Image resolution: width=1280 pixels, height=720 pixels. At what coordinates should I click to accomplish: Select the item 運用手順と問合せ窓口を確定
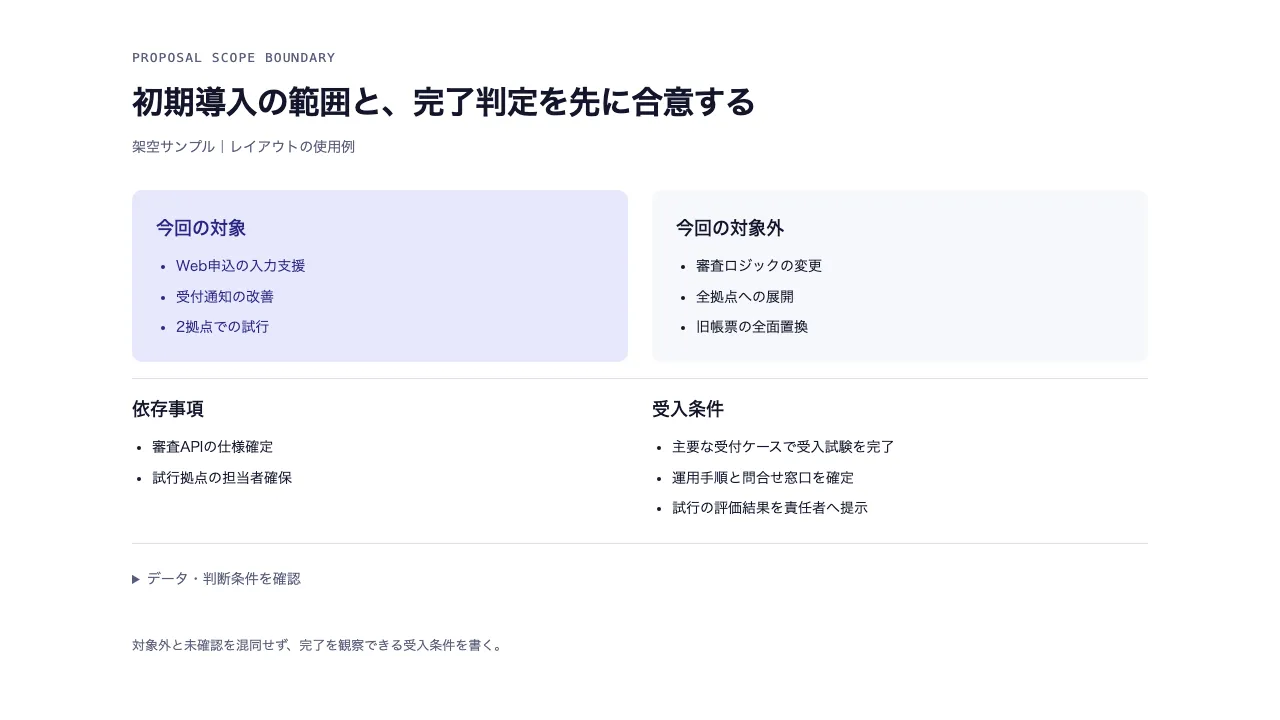763,478
